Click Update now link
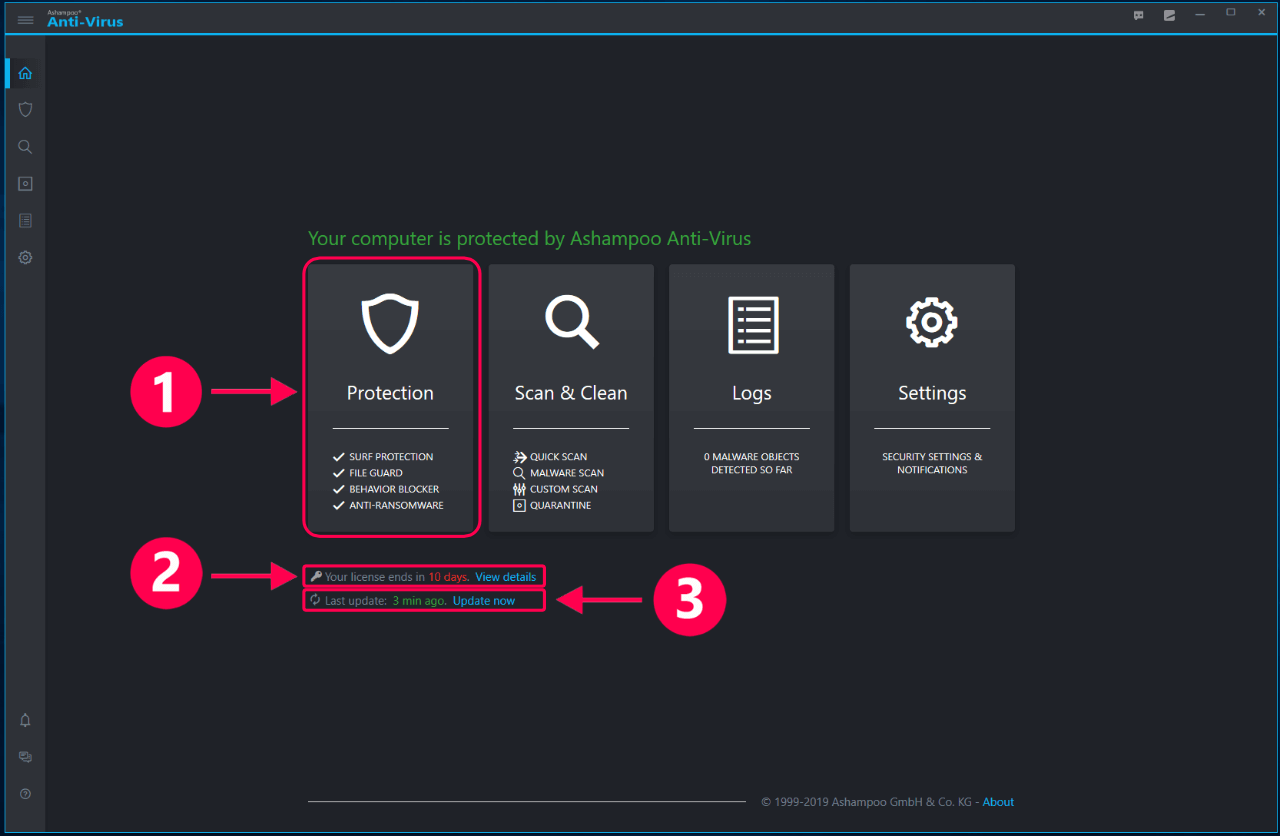The width and height of the screenshot is (1280, 836). 484,601
